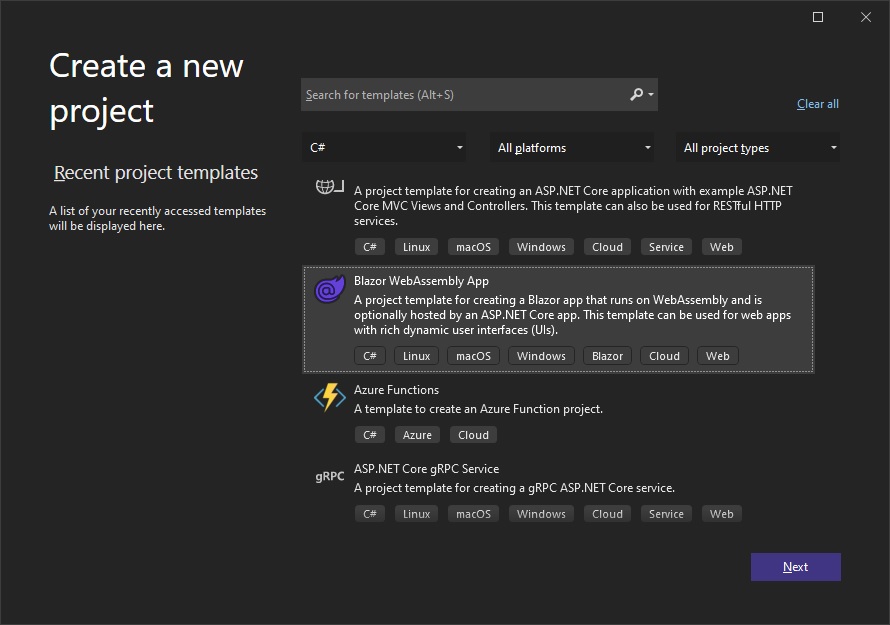Click the gRPC service template icon
The width and height of the screenshot is (890, 625).
329,476
